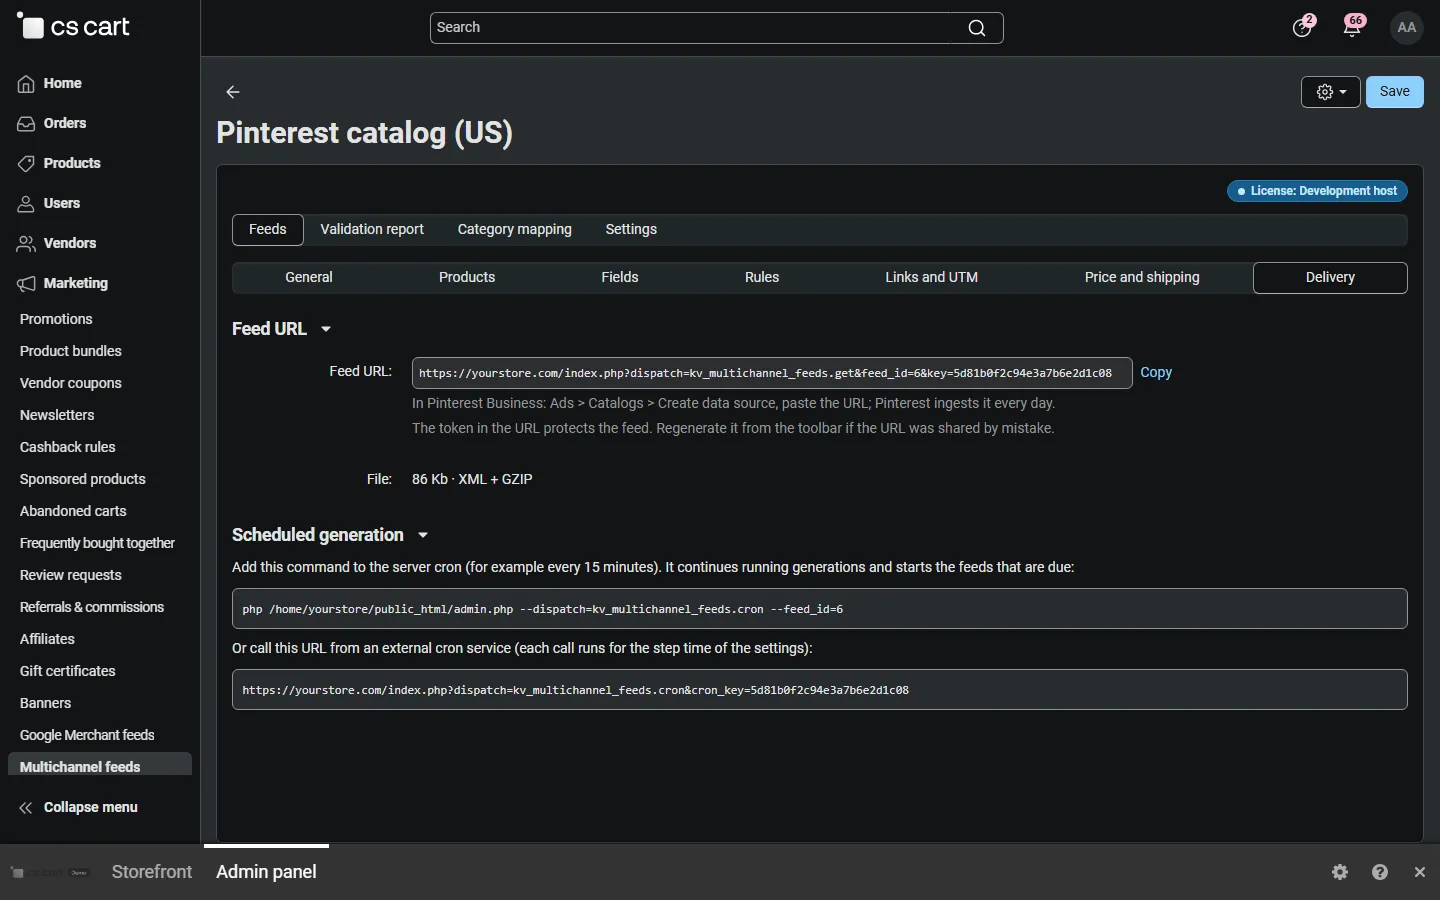Copy the feed URL
Image resolution: width=1440 pixels, height=900 pixels.
pyautogui.click(x=1156, y=372)
